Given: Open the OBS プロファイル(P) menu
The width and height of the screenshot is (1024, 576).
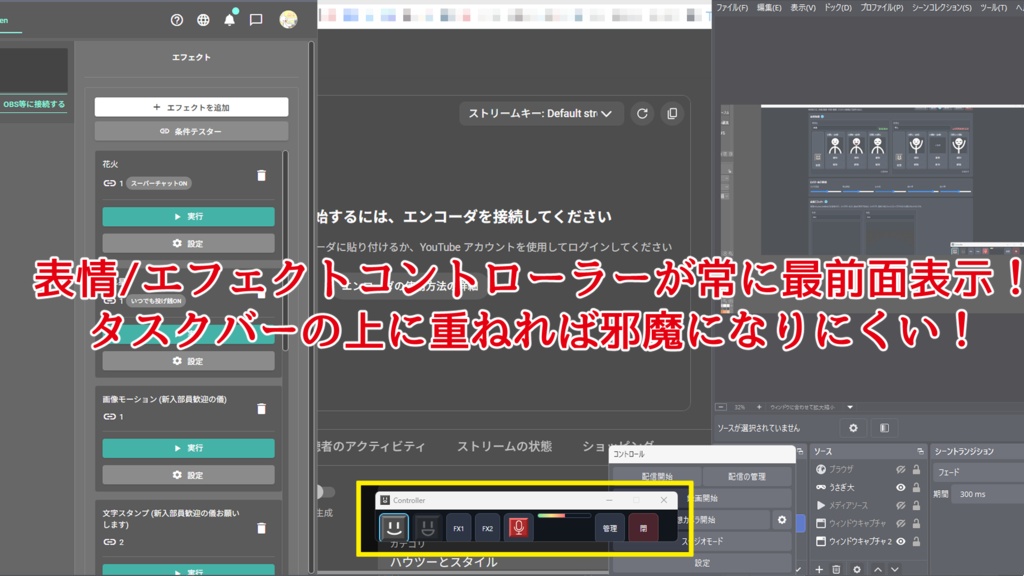Looking at the screenshot, I should pos(882,8).
